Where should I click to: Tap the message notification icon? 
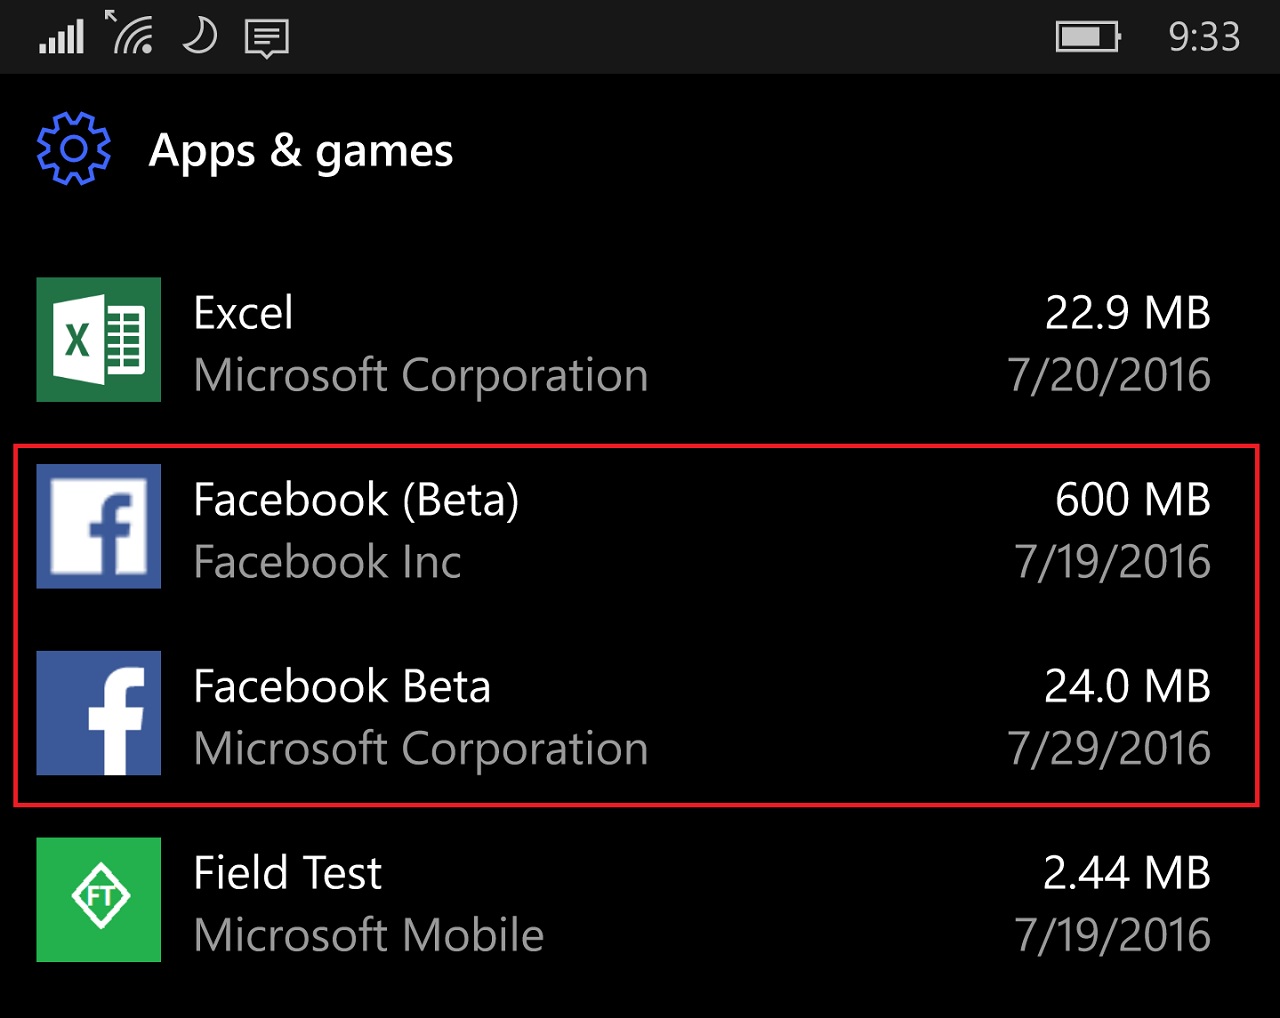266,38
